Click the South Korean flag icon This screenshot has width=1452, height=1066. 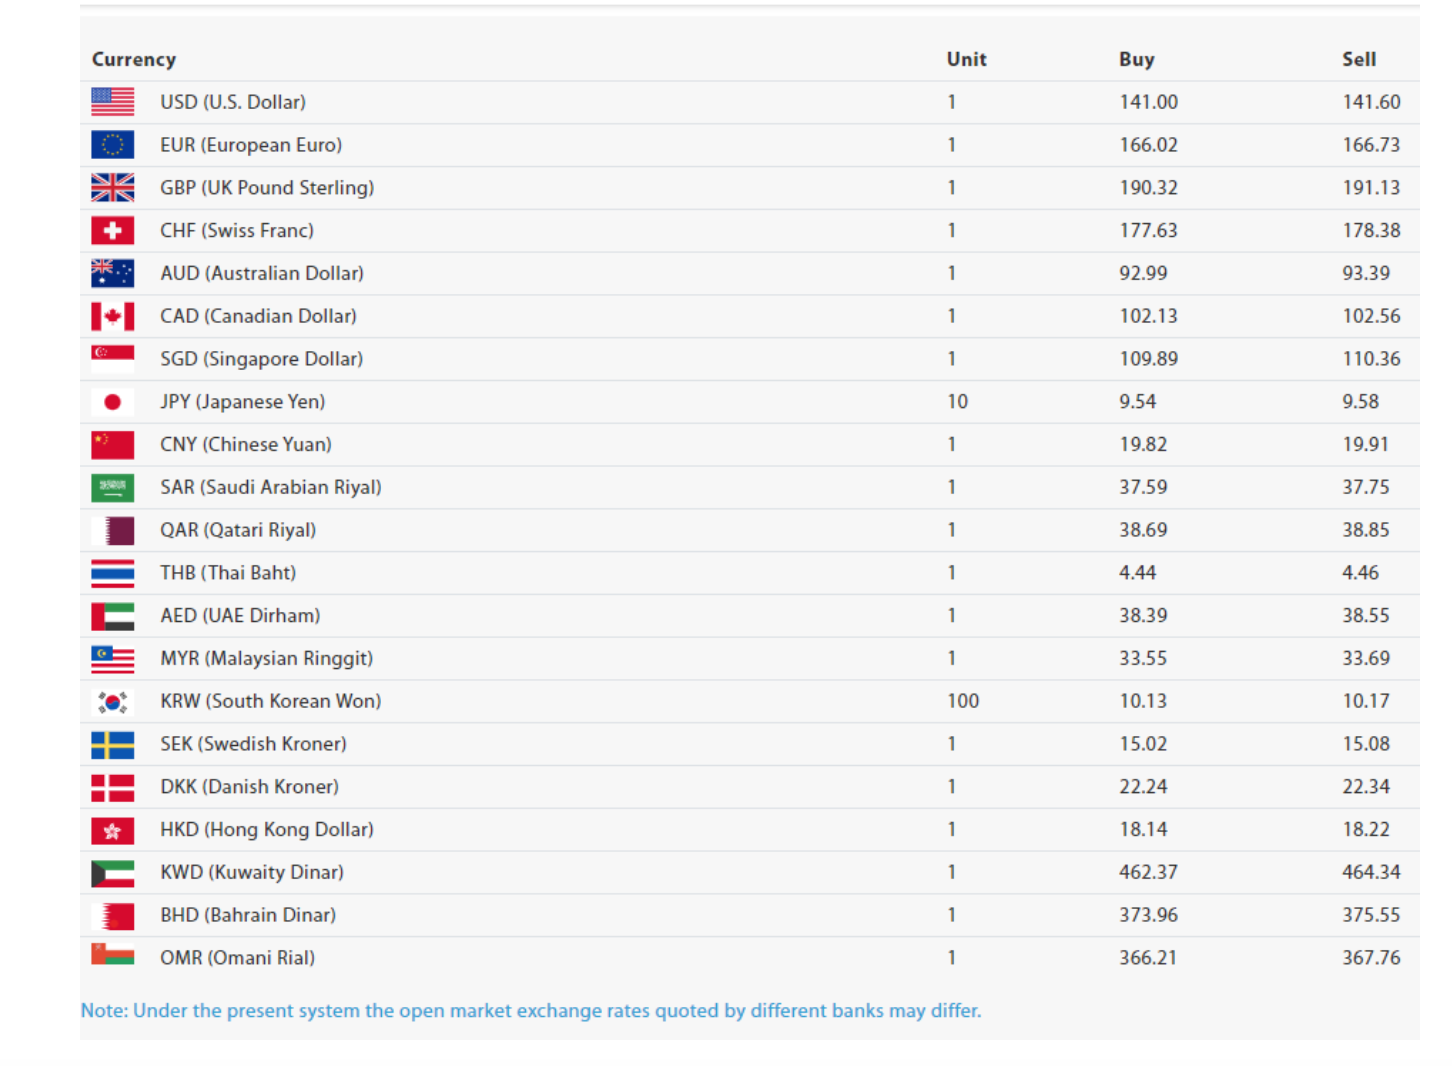pos(112,702)
